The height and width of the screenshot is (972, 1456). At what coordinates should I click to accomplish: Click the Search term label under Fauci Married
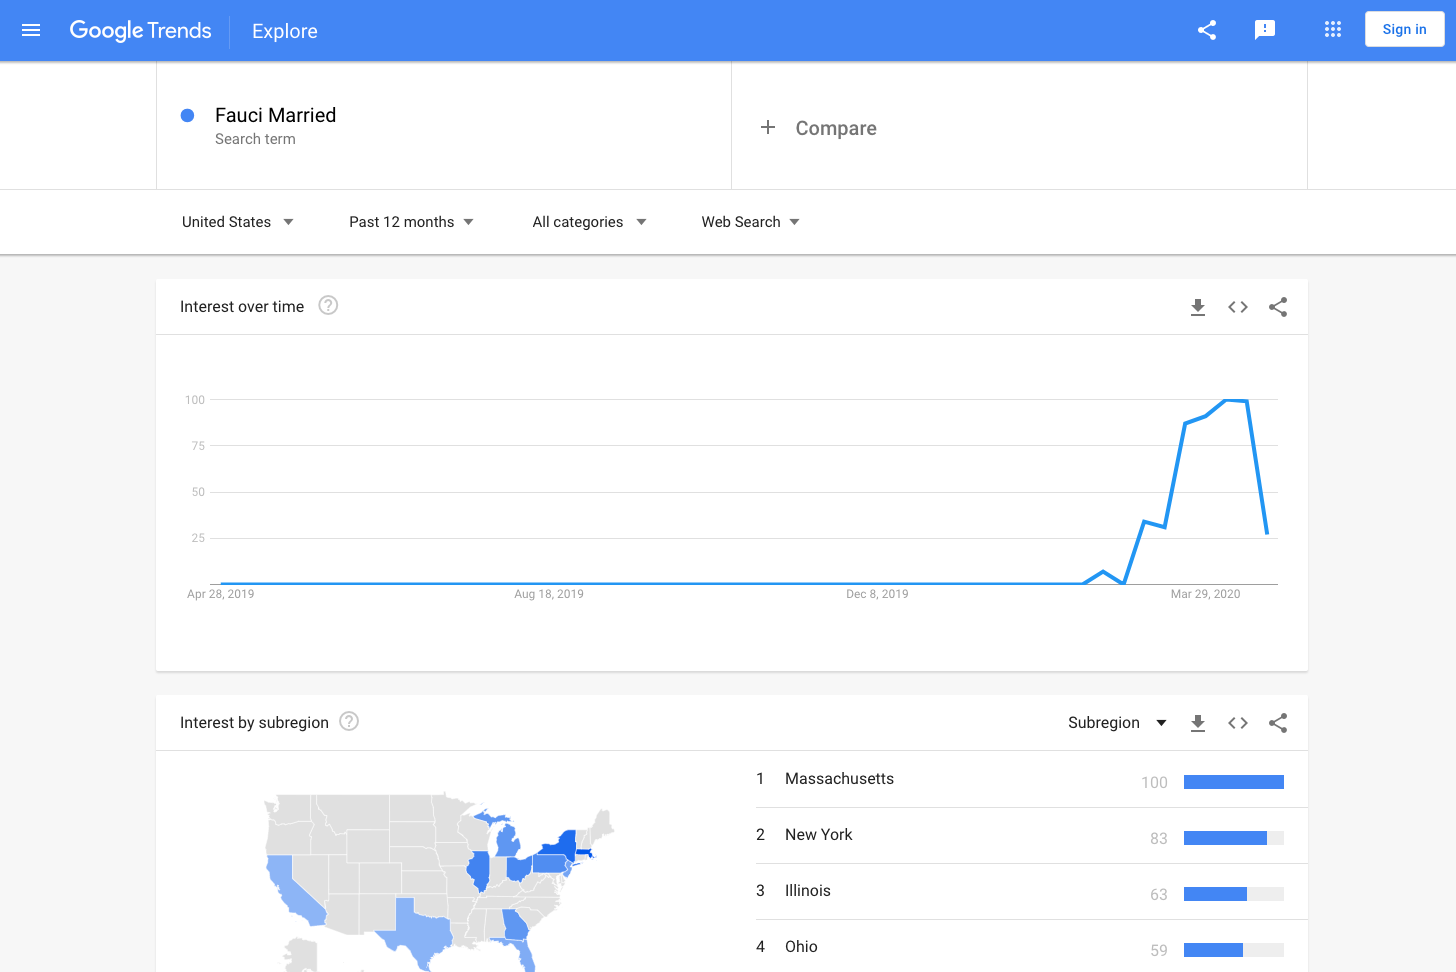[x=255, y=139]
